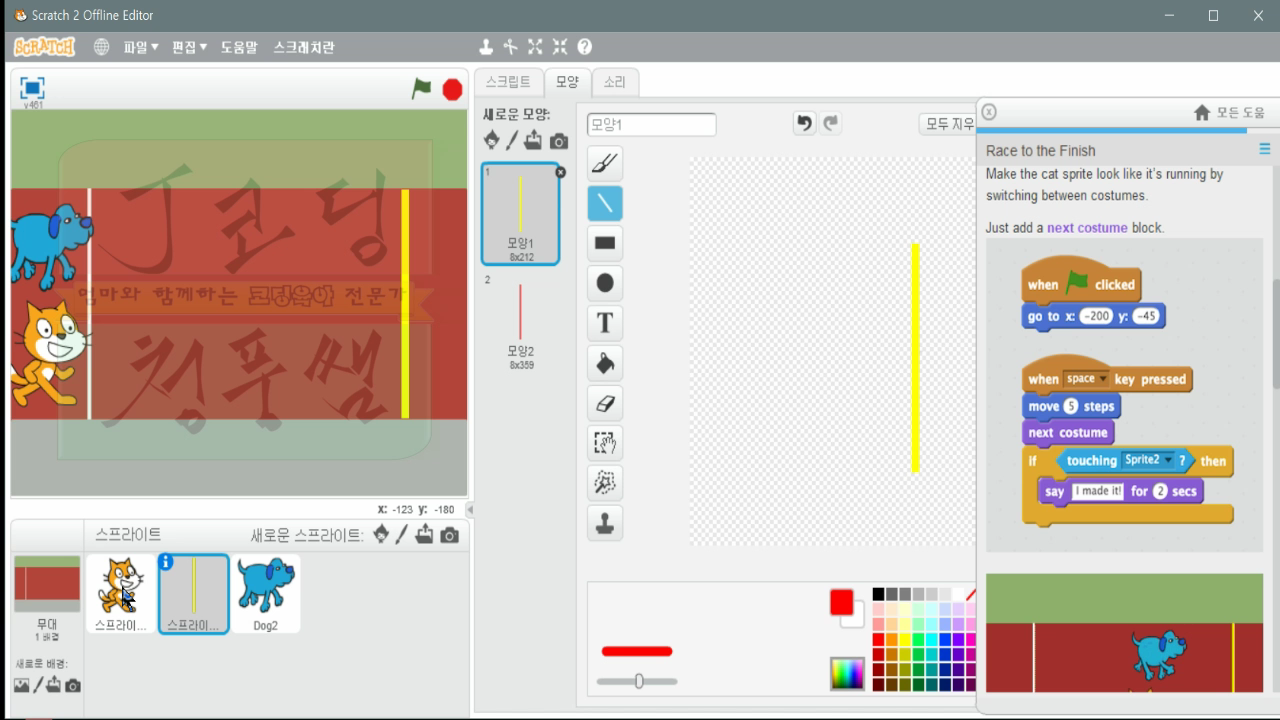
Task: Click the Shrink sprite icon in top toolbar
Action: click(x=560, y=47)
